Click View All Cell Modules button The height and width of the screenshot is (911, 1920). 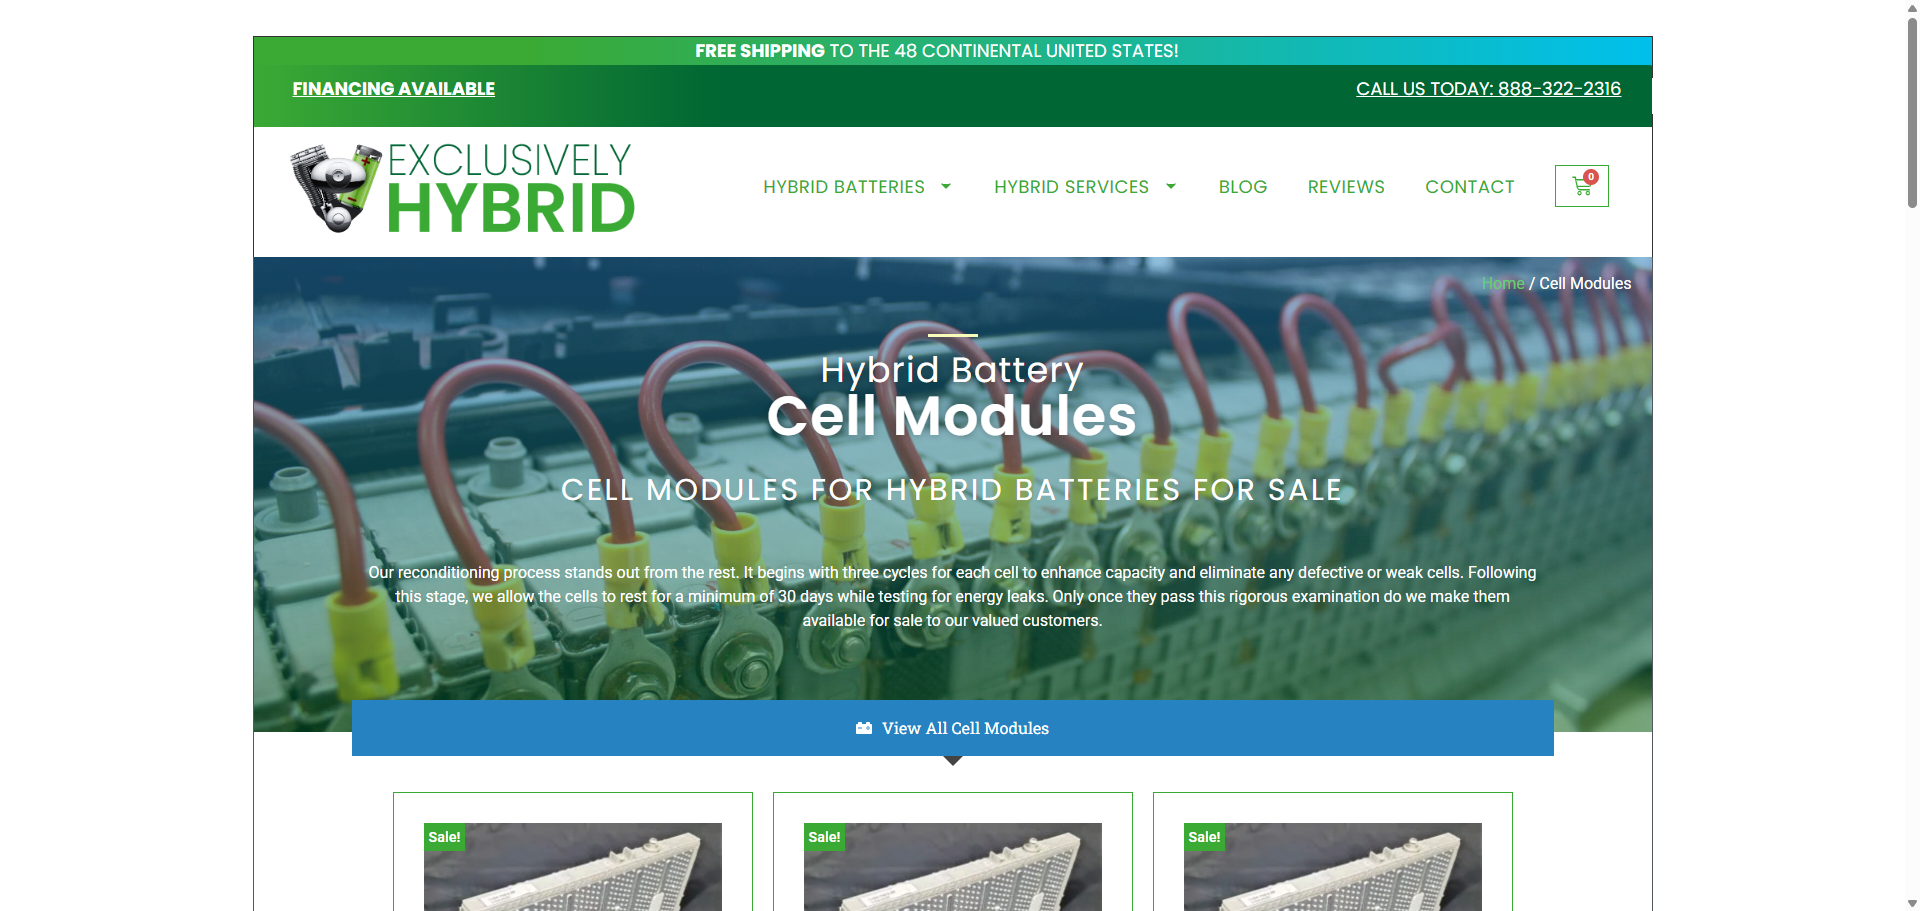click(x=953, y=728)
